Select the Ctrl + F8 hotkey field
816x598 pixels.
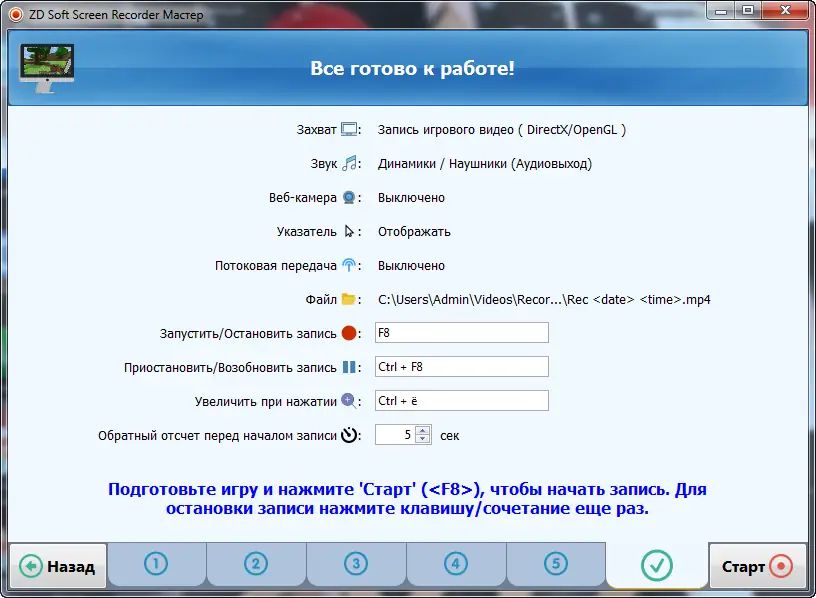tap(462, 366)
